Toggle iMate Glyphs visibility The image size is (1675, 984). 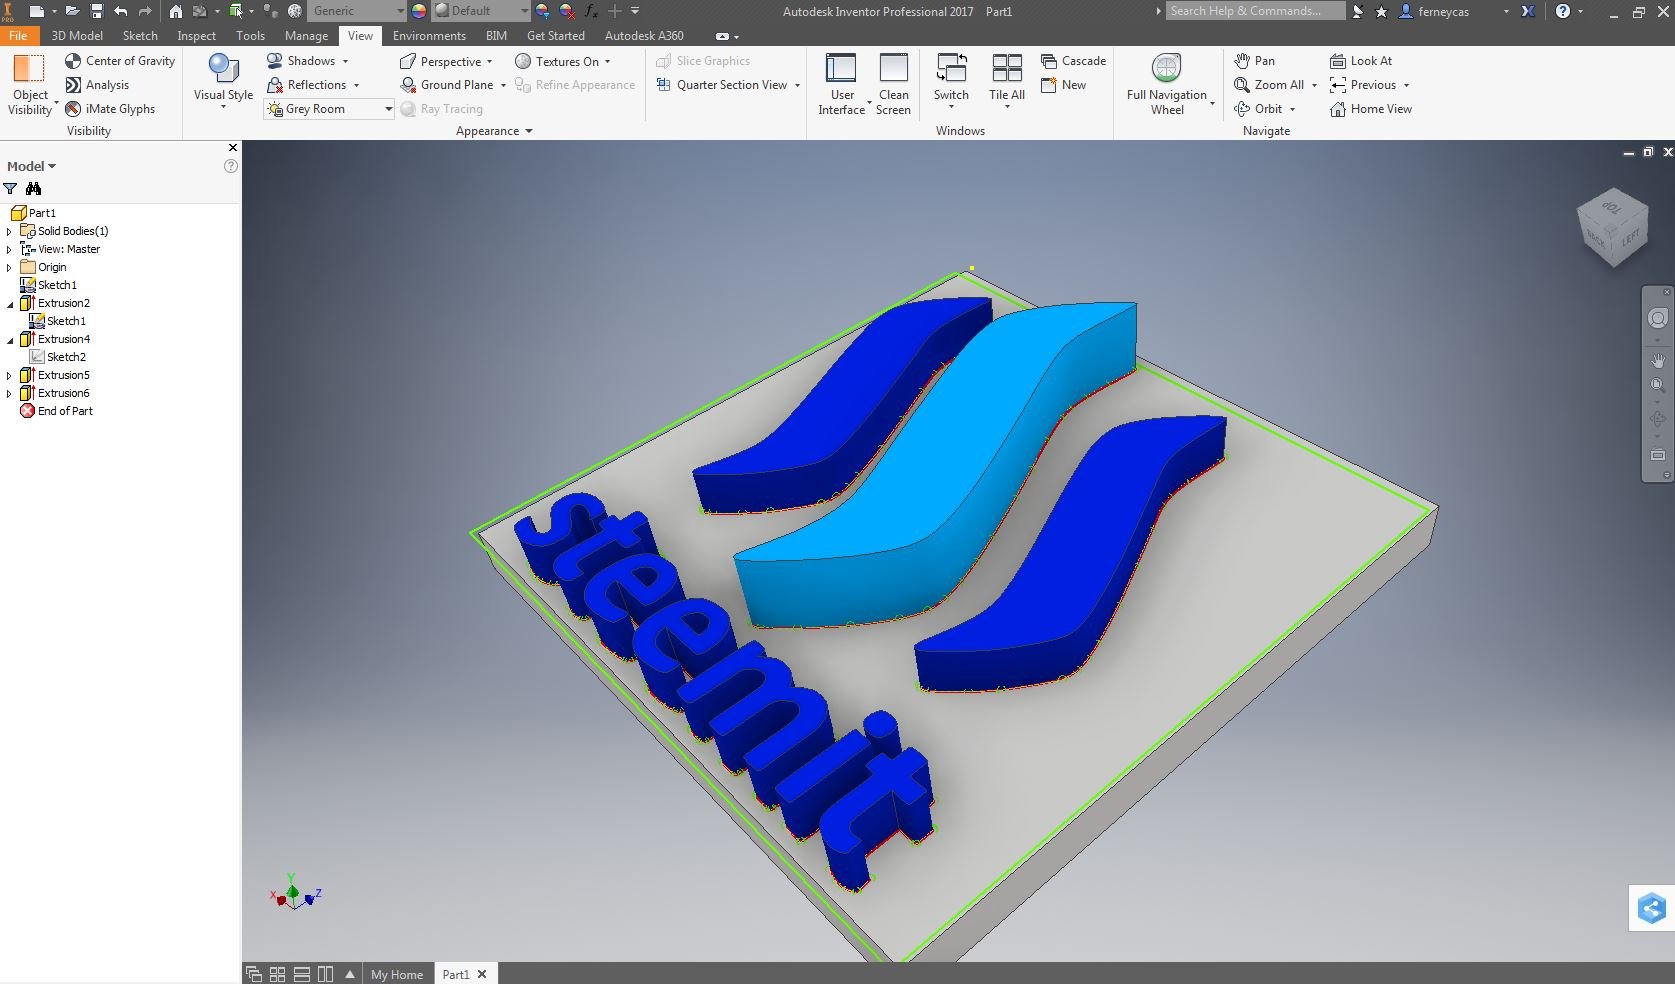pos(110,109)
